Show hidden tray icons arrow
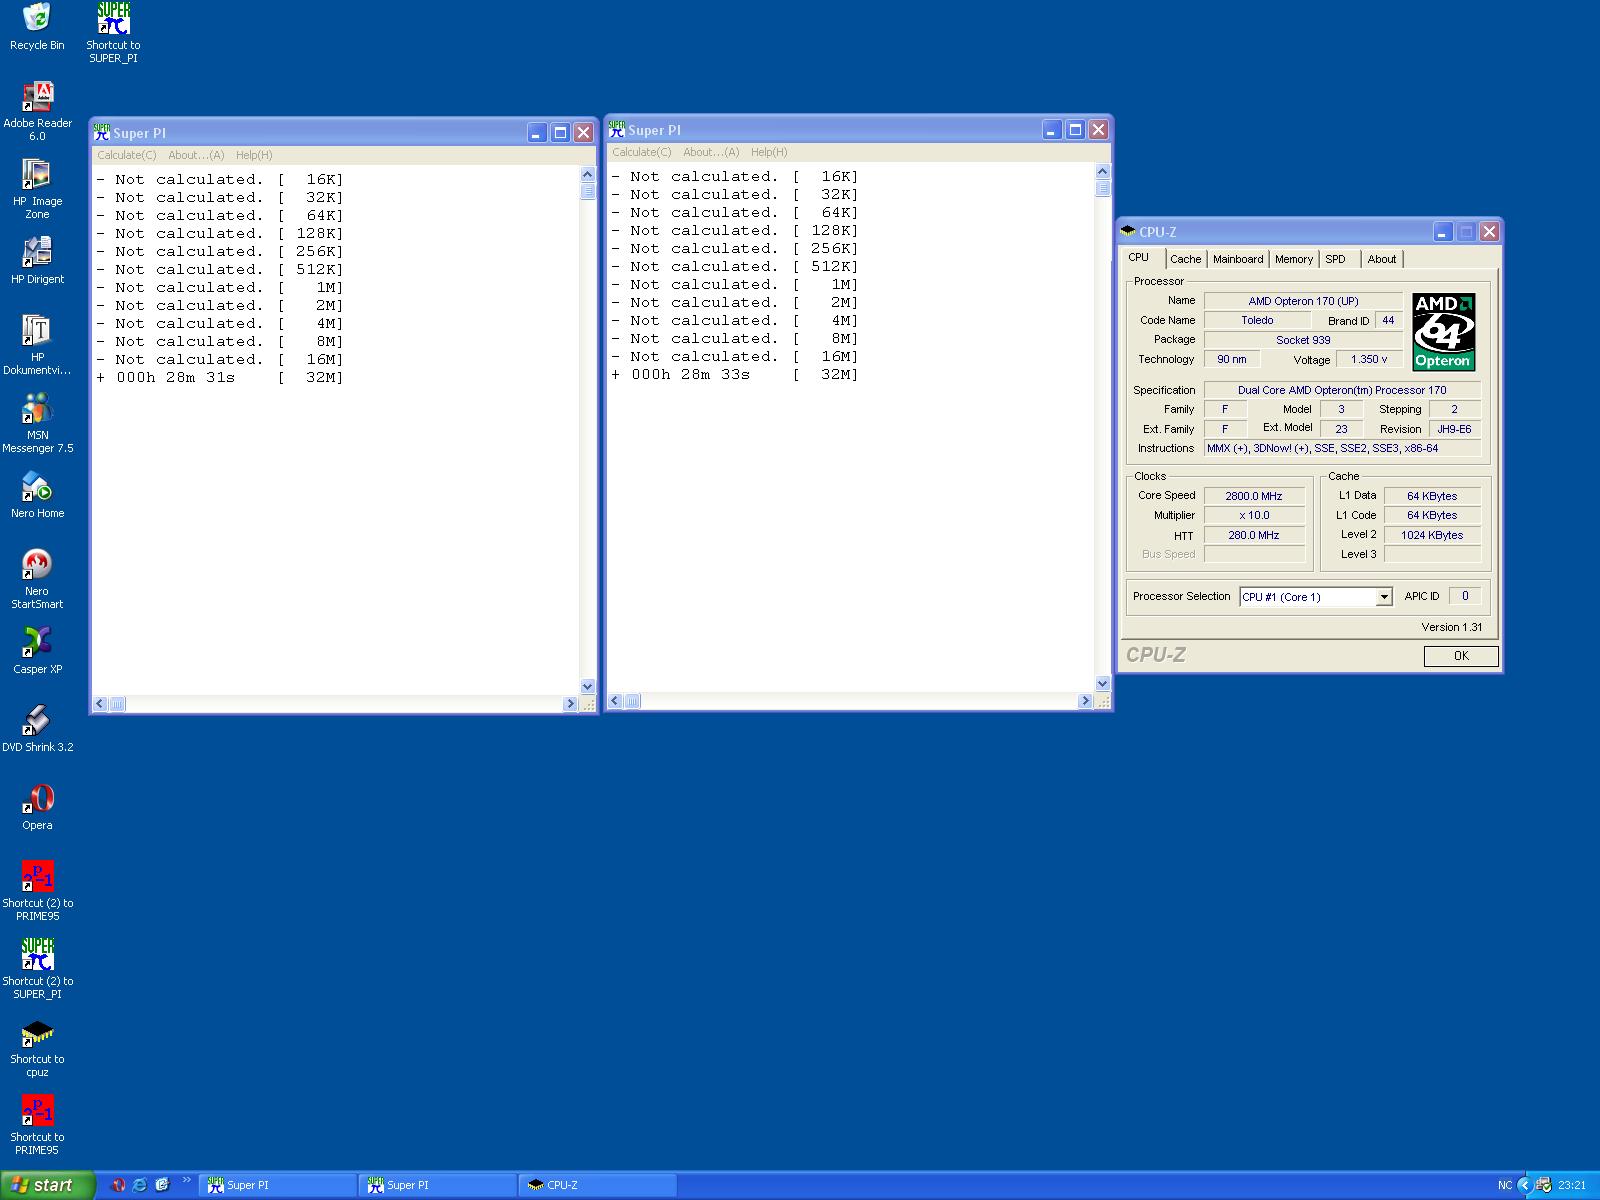This screenshot has width=1600, height=1200. 1524,1185
